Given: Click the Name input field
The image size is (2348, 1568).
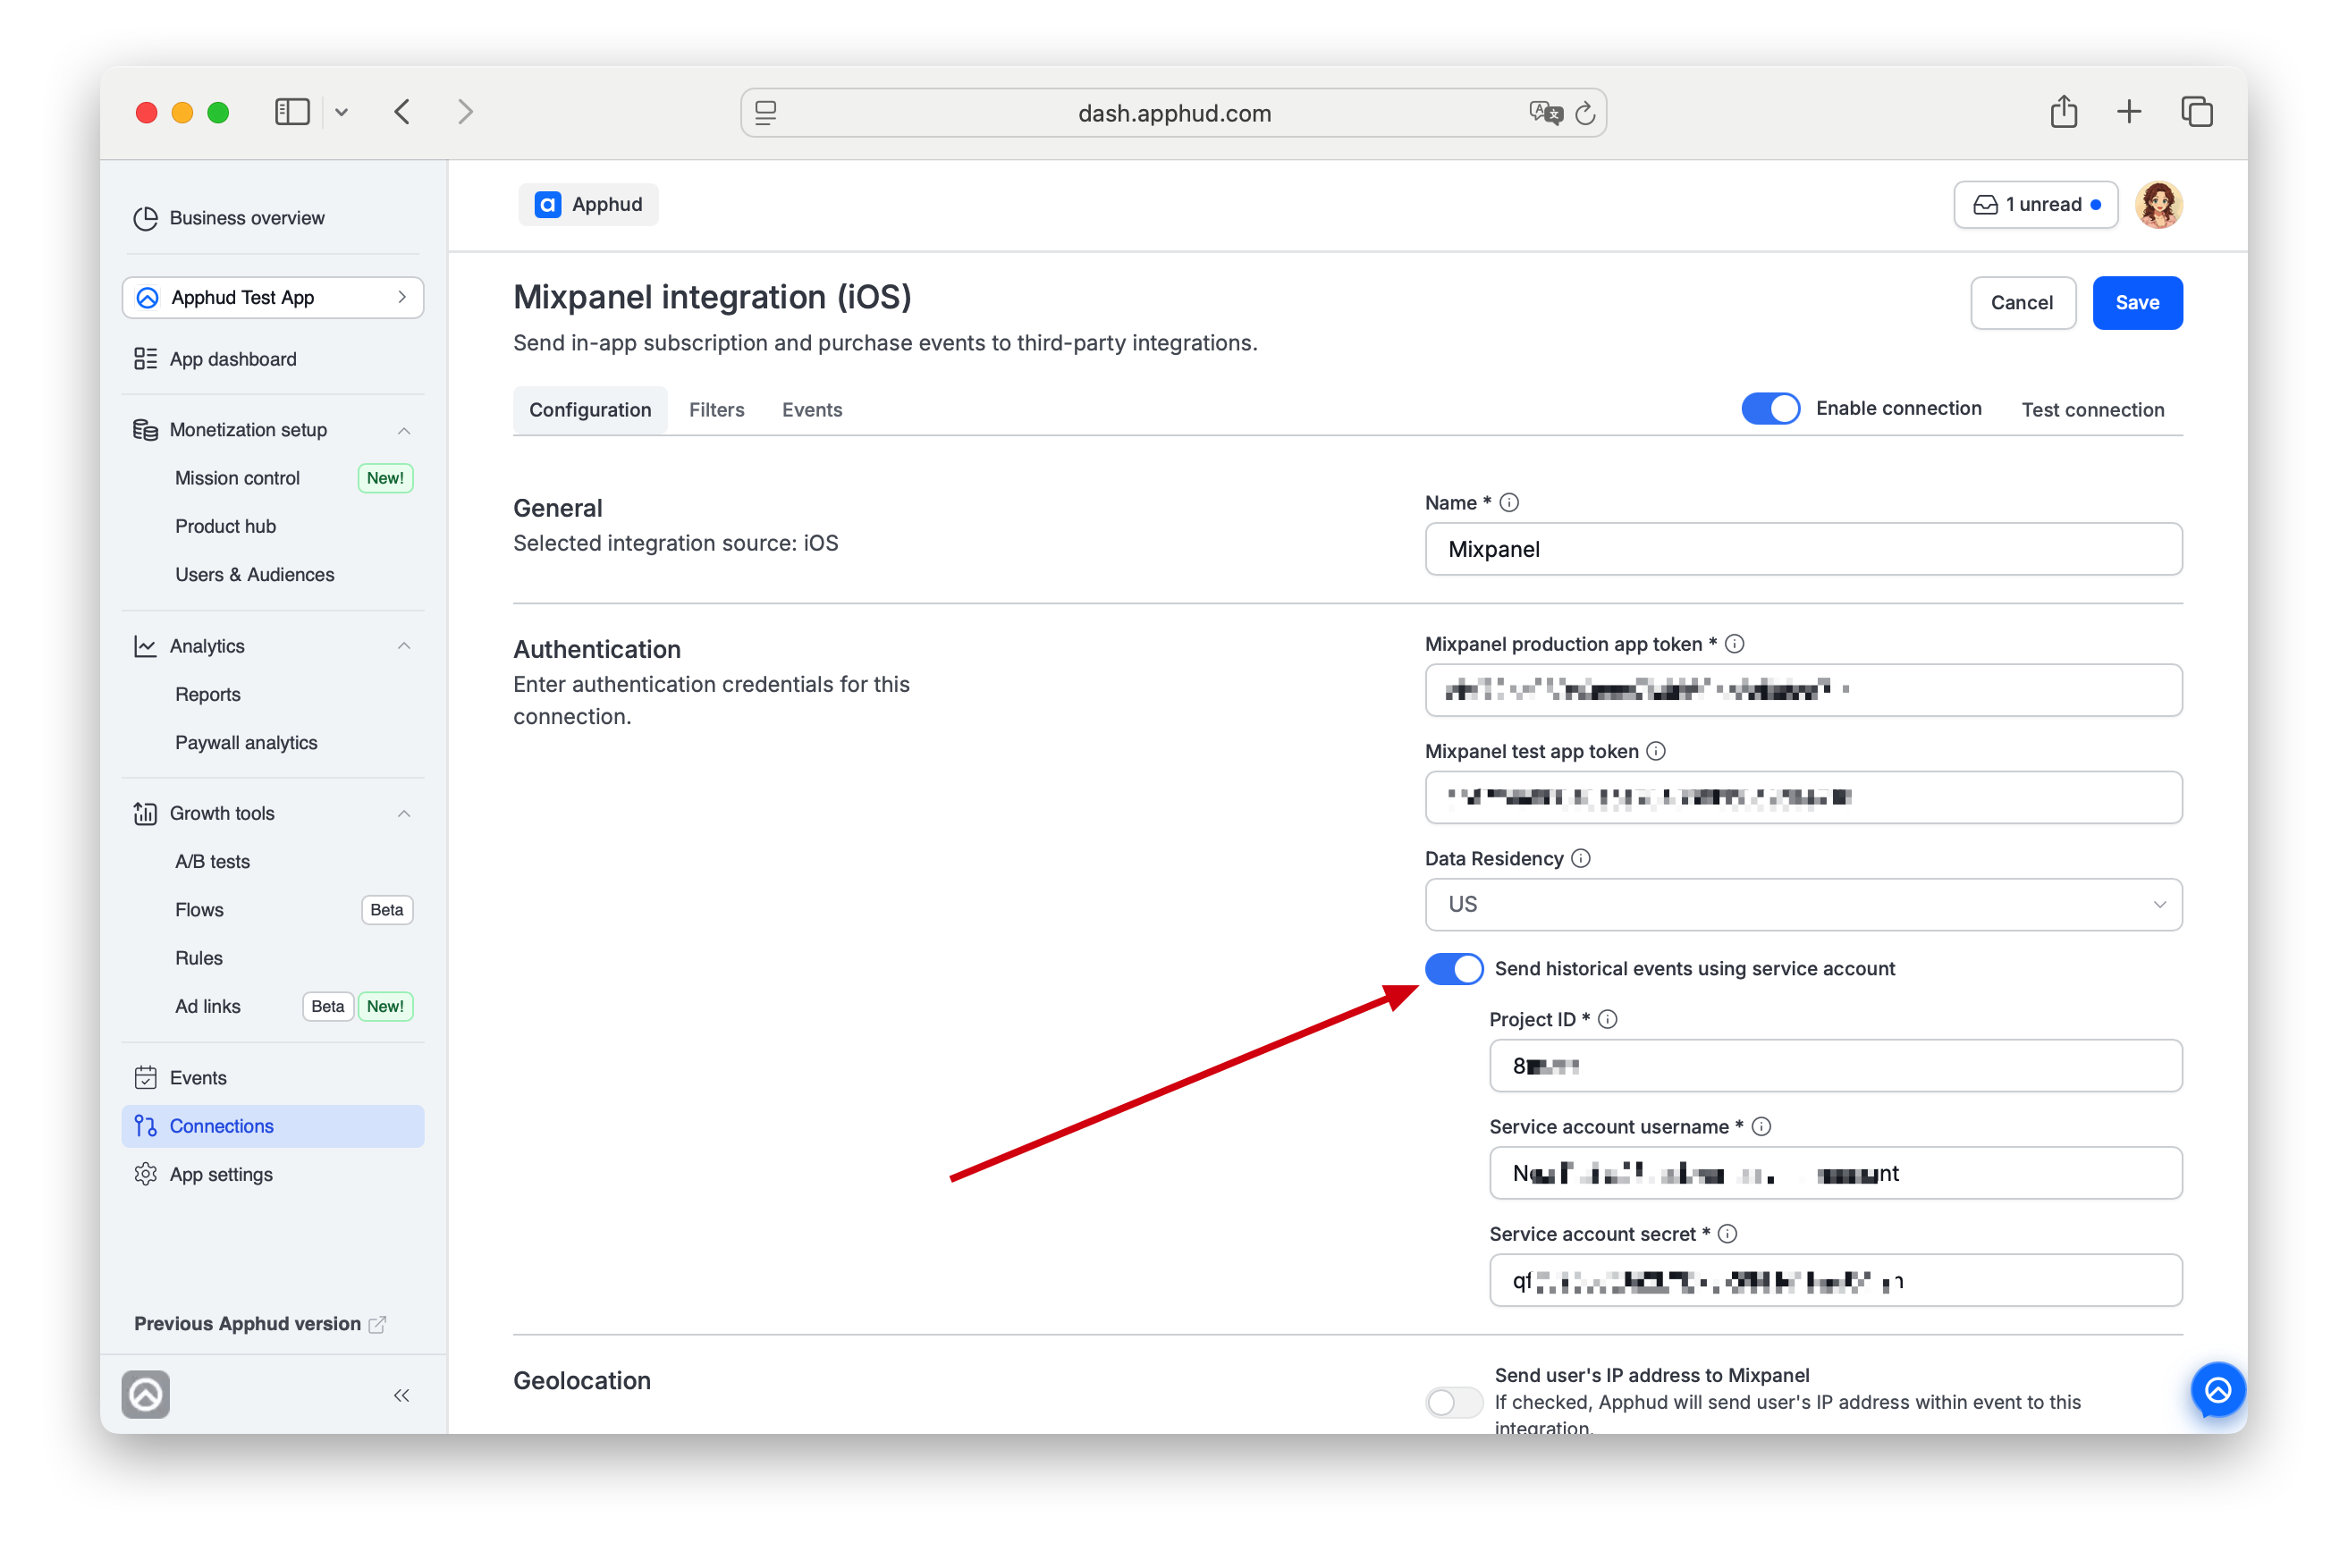Looking at the screenshot, I should 1803,549.
